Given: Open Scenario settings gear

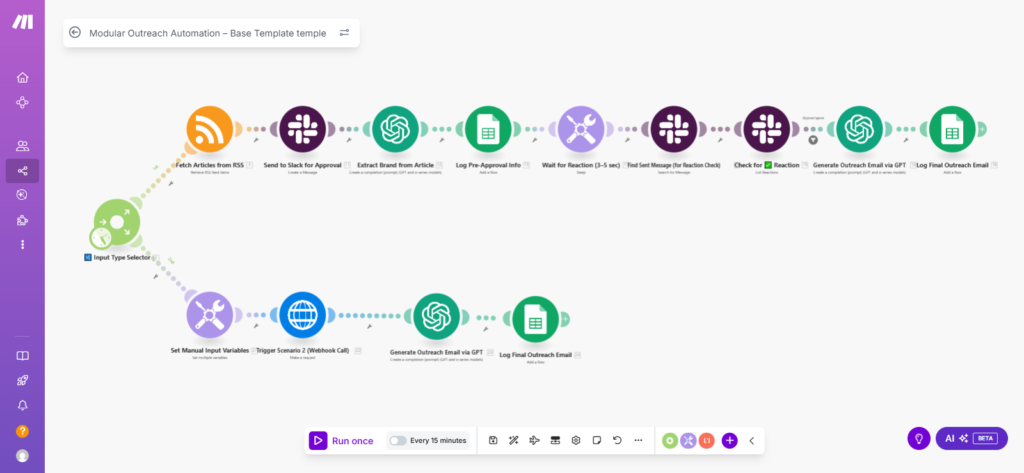Looking at the screenshot, I should [575, 440].
